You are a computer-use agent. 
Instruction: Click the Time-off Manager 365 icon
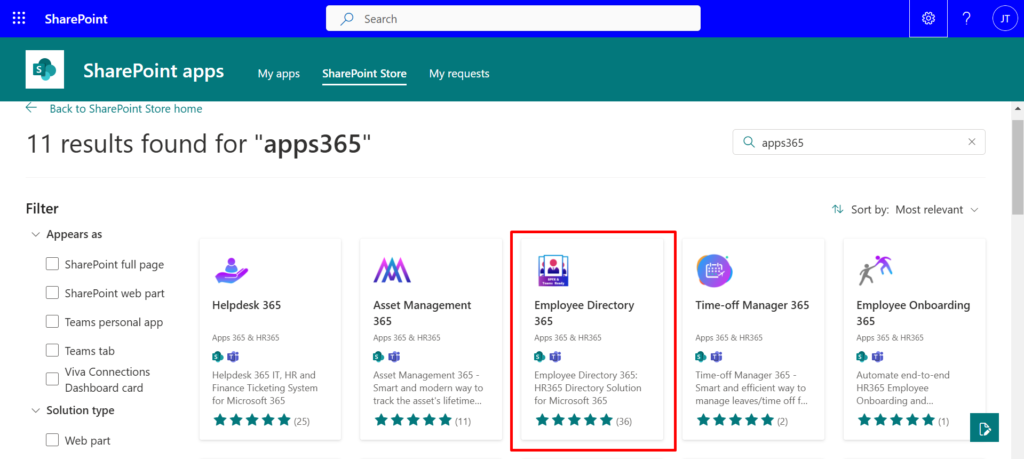point(715,269)
